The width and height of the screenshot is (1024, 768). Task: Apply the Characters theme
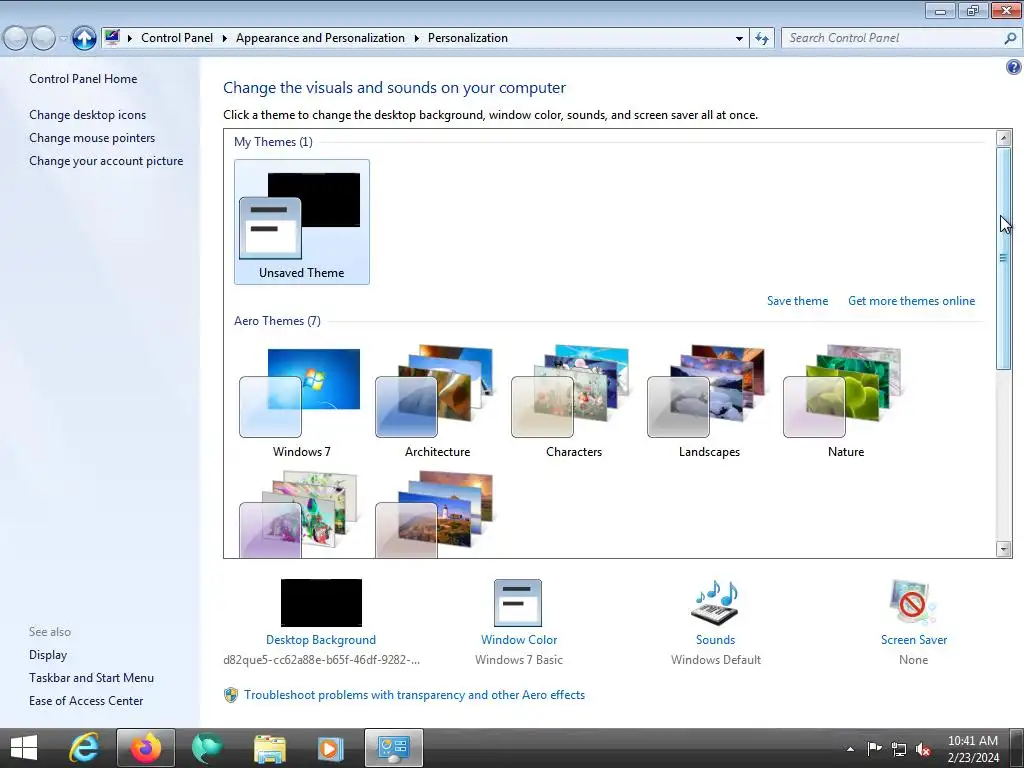pyautogui.click(x=573, y=402)
